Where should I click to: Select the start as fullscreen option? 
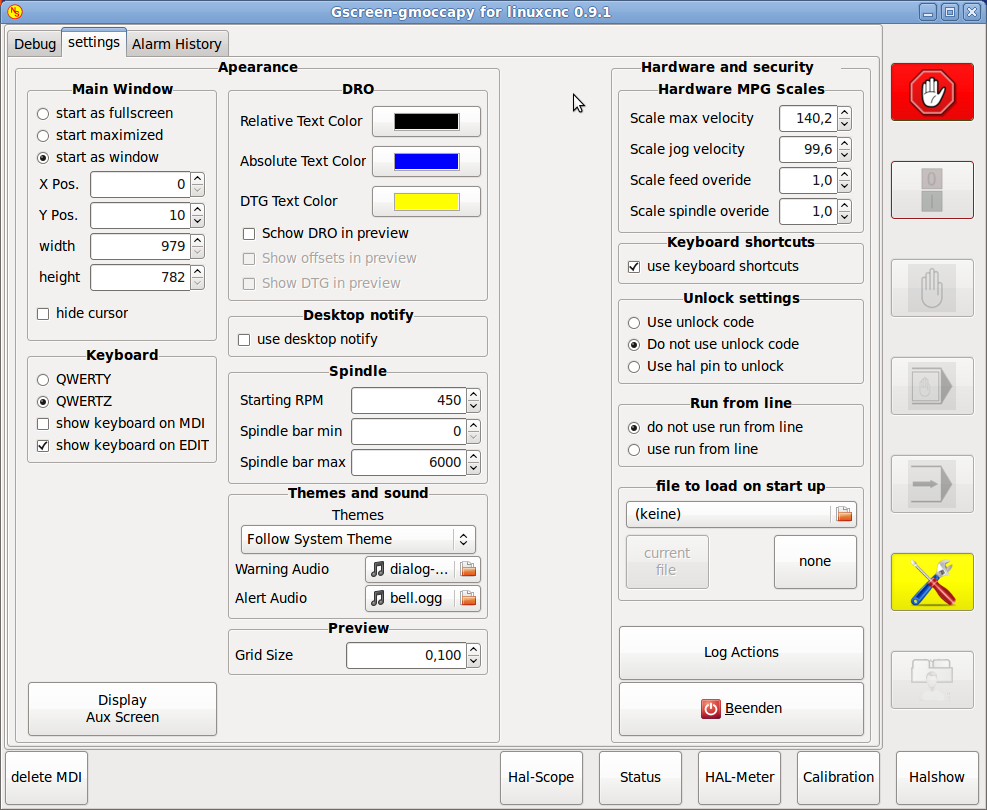coord(43,114)
